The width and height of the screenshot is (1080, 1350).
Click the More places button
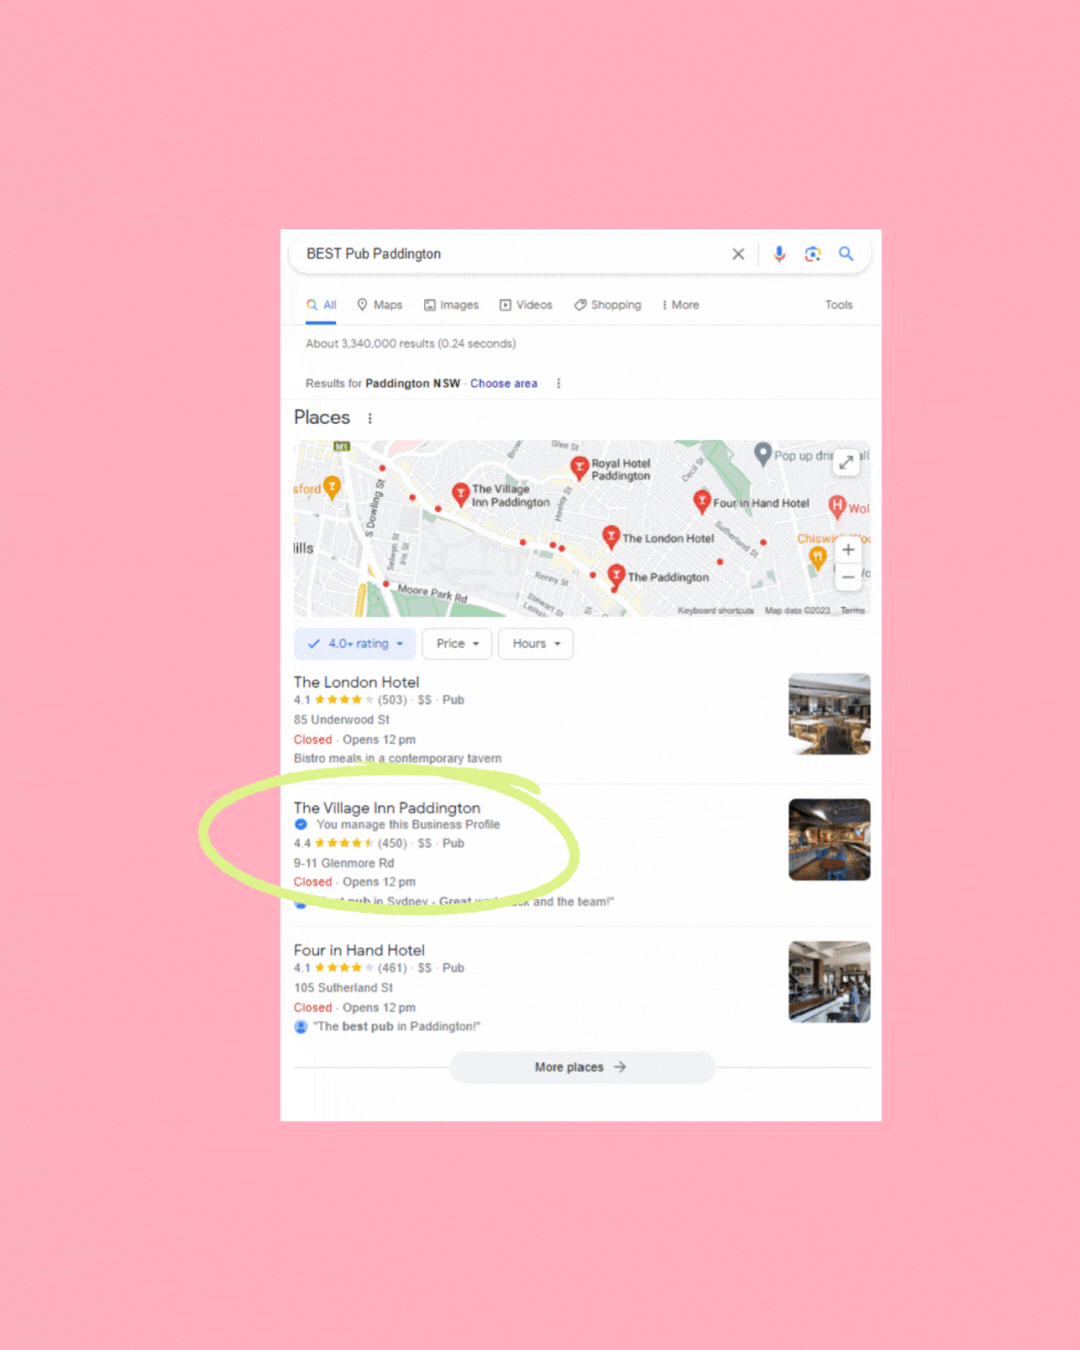[x=581, y=1067]
